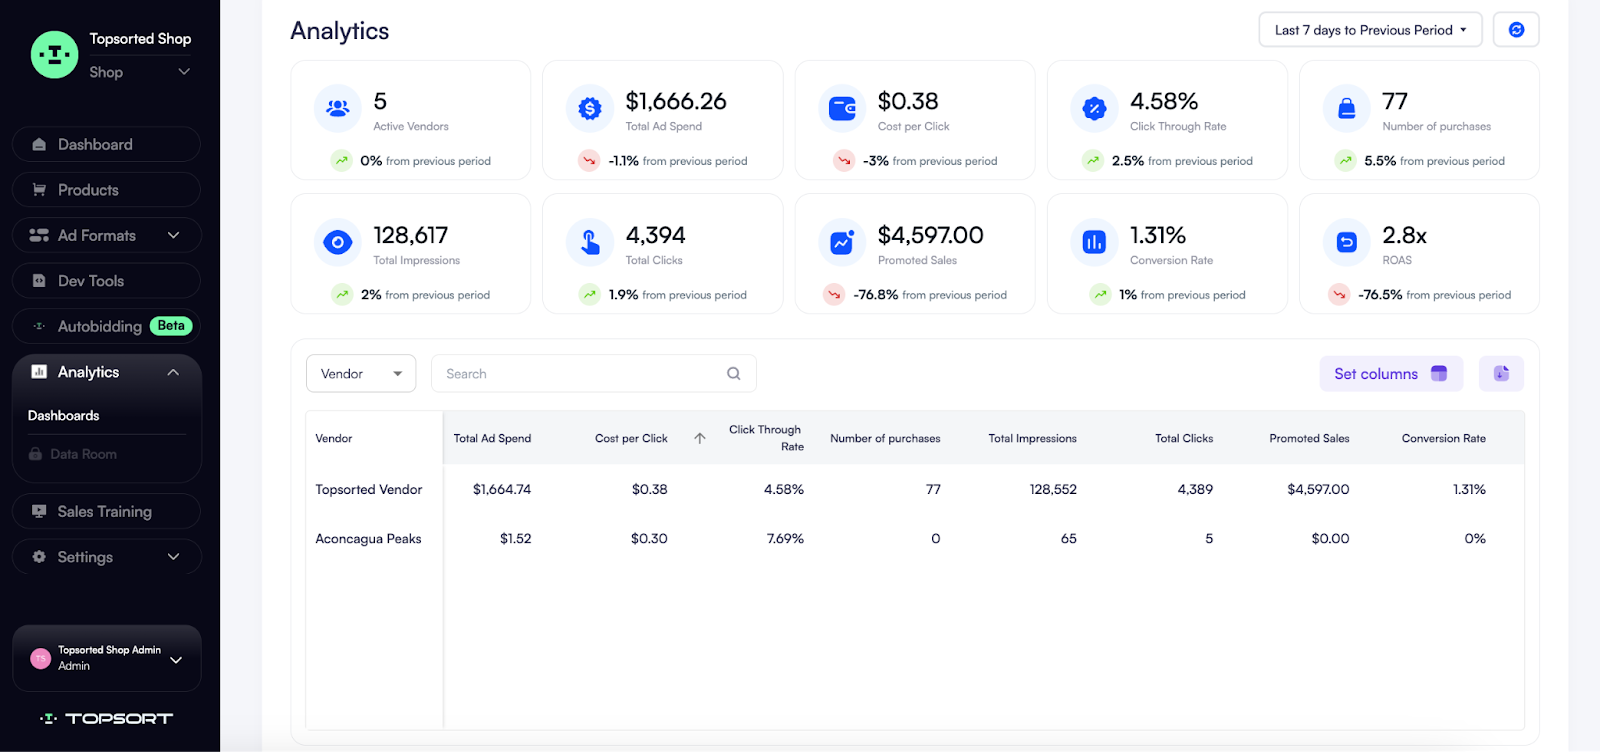Viewport: 1600px width, 752px height.
Task: Click the 2.8x ROAS value
Action: coord(1404,235)
